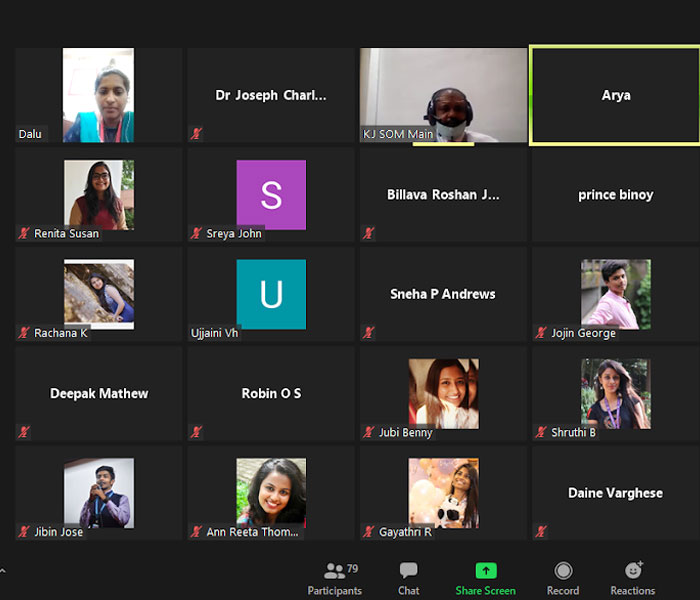This screenshot has height=600, width=700.
Task: Click the Share Screen text label
Action: 486,591
